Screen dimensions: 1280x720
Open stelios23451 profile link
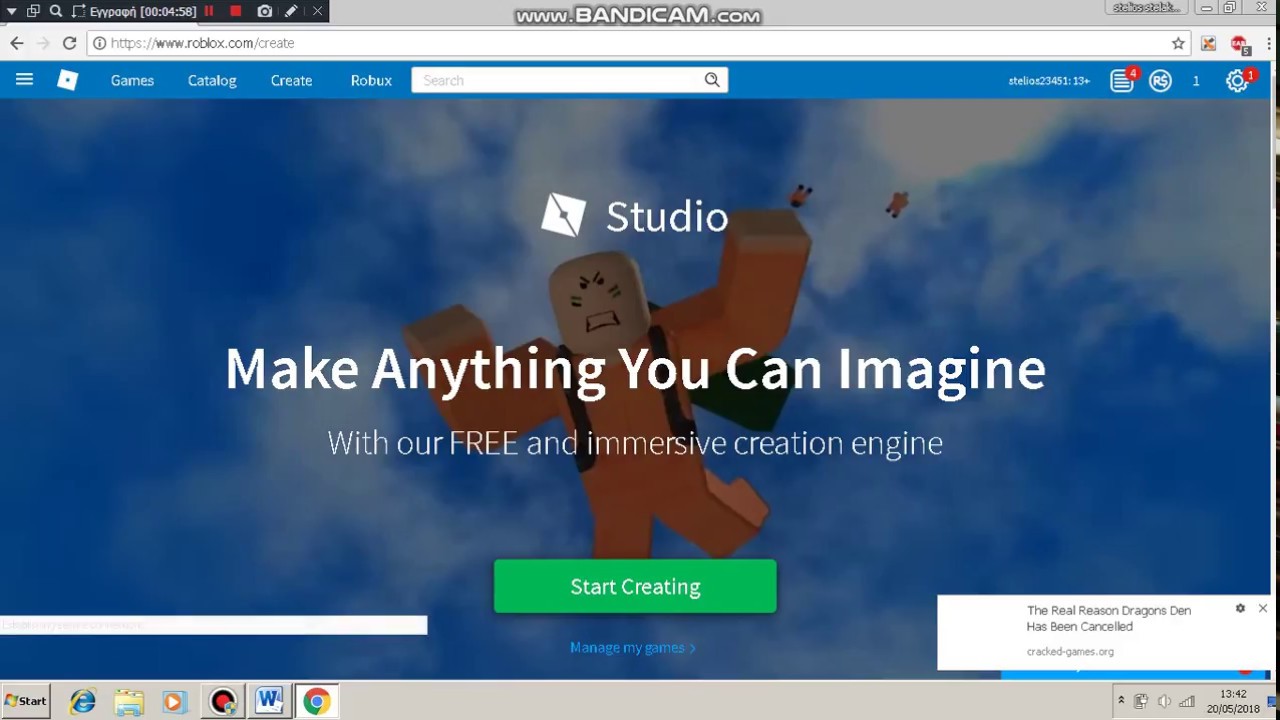coord(1049,80)
